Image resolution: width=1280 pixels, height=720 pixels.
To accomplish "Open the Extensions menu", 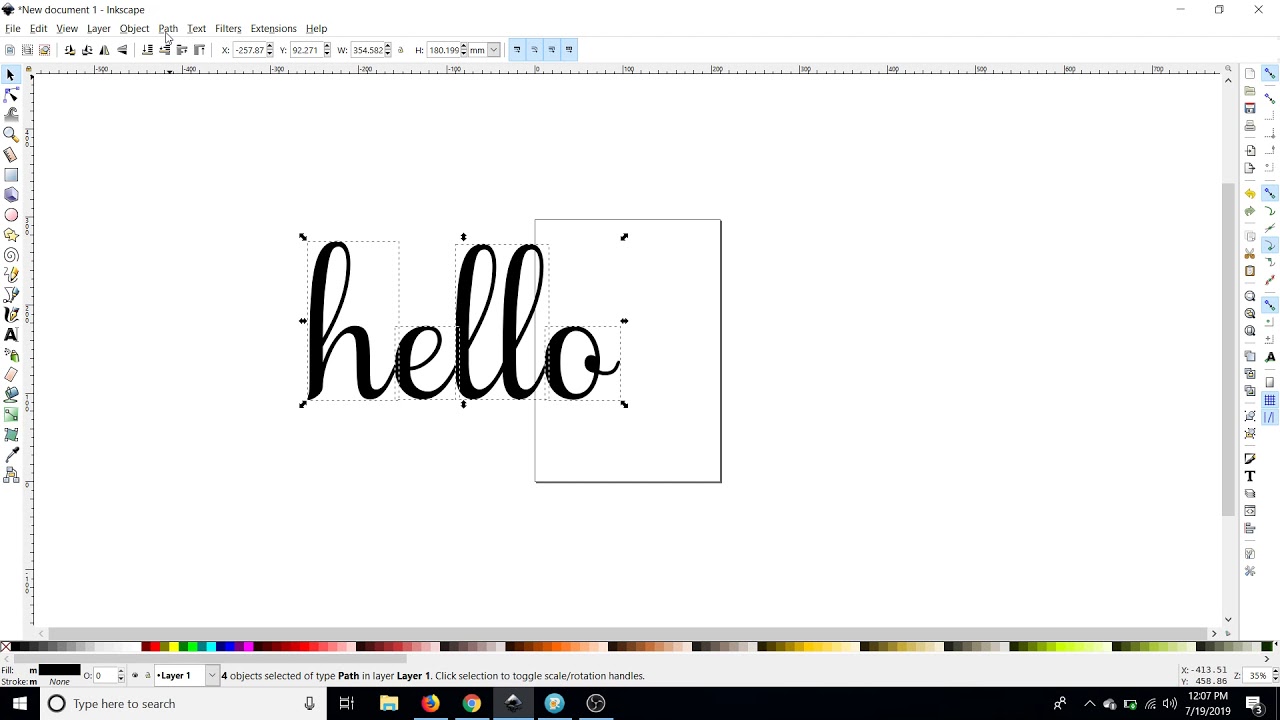I will tap(273, 29).
